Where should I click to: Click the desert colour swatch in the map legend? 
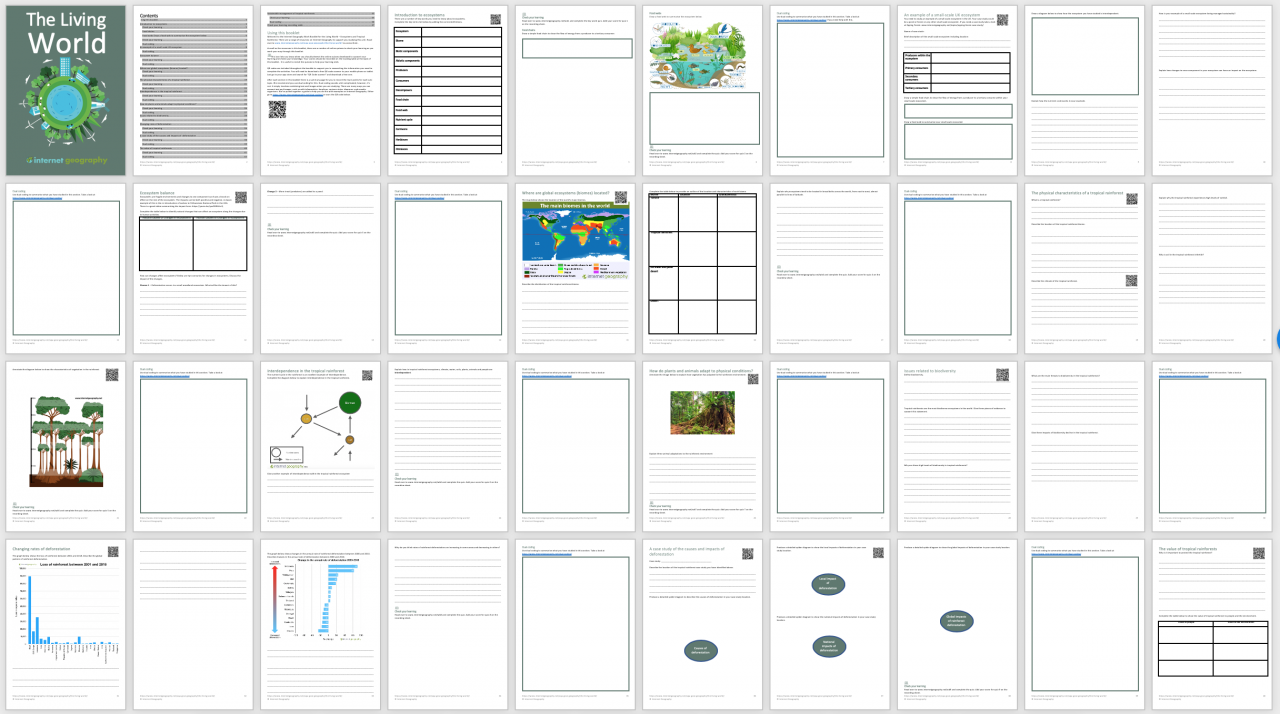point(596,268)
